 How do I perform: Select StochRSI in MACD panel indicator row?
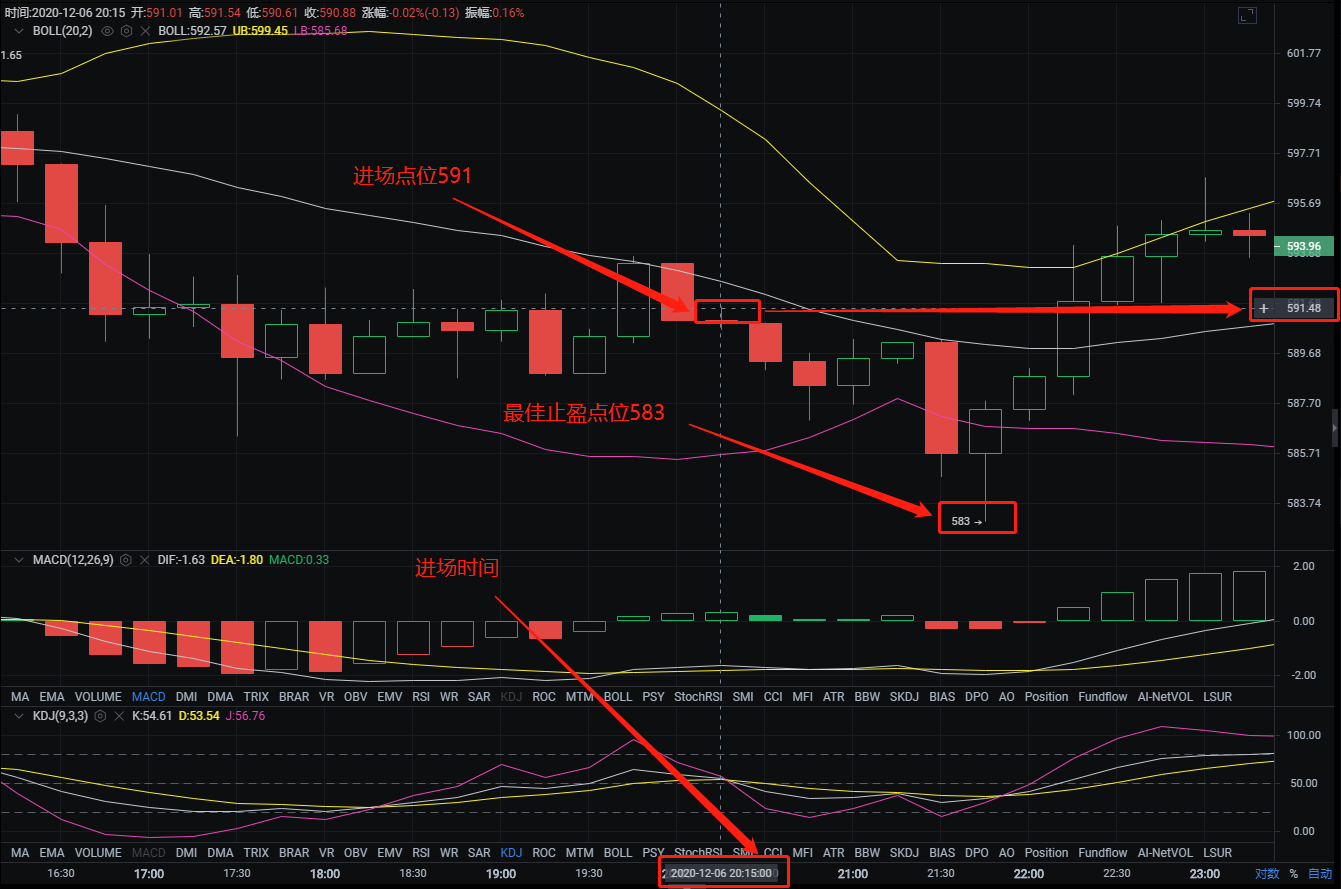699,696
